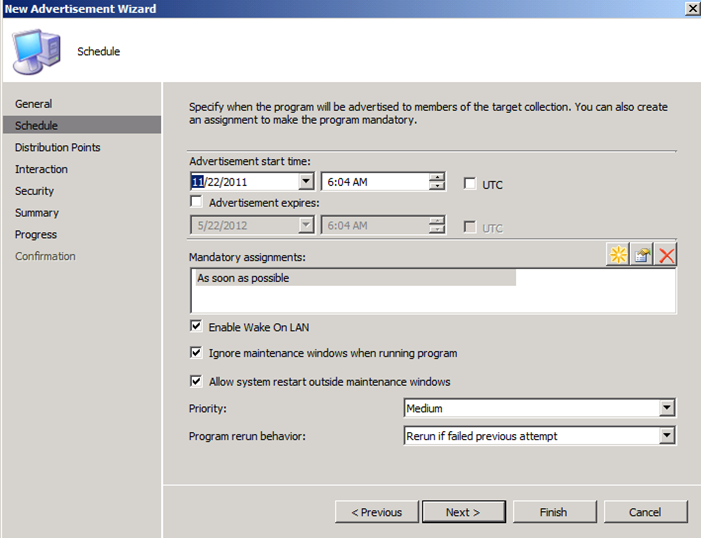701x538 pixels.
Task: Select the Progress wizard step
Action: click(x=36, y=234)
